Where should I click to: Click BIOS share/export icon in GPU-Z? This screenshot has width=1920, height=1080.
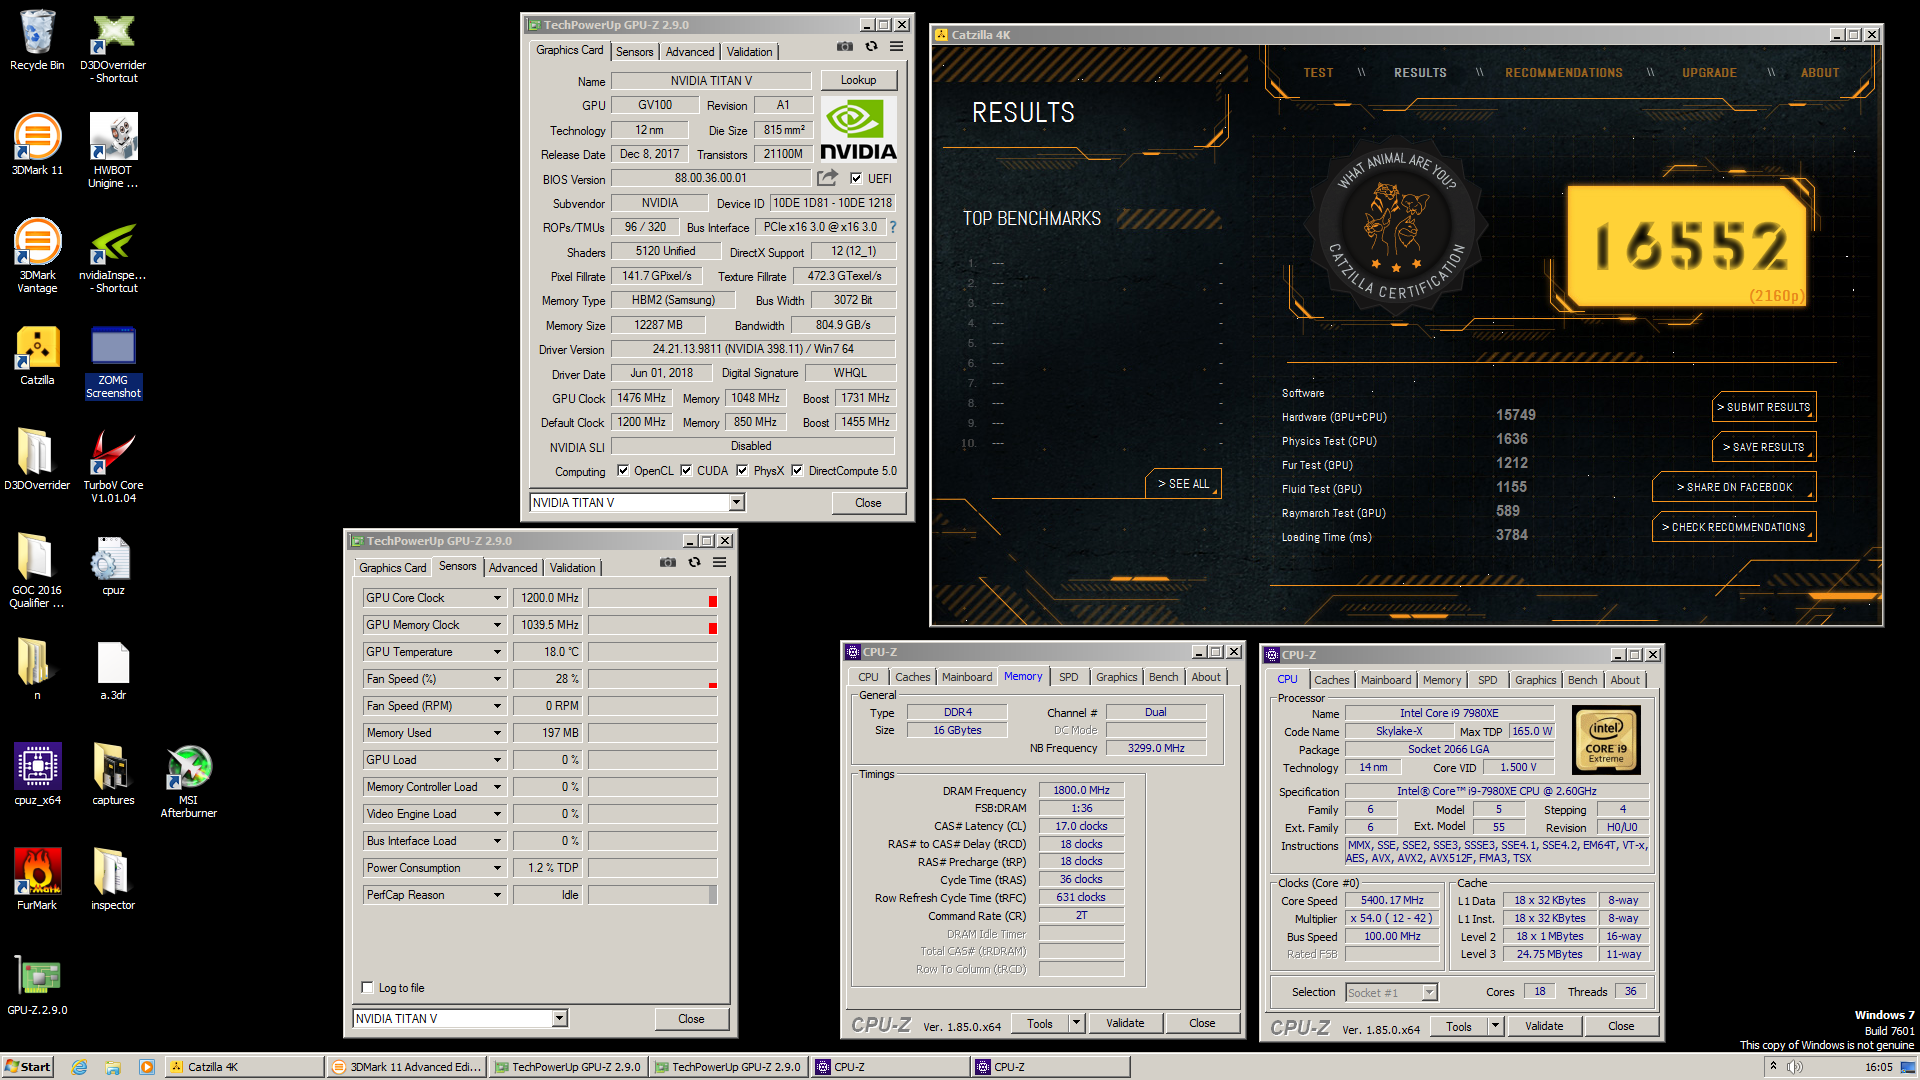827,178
